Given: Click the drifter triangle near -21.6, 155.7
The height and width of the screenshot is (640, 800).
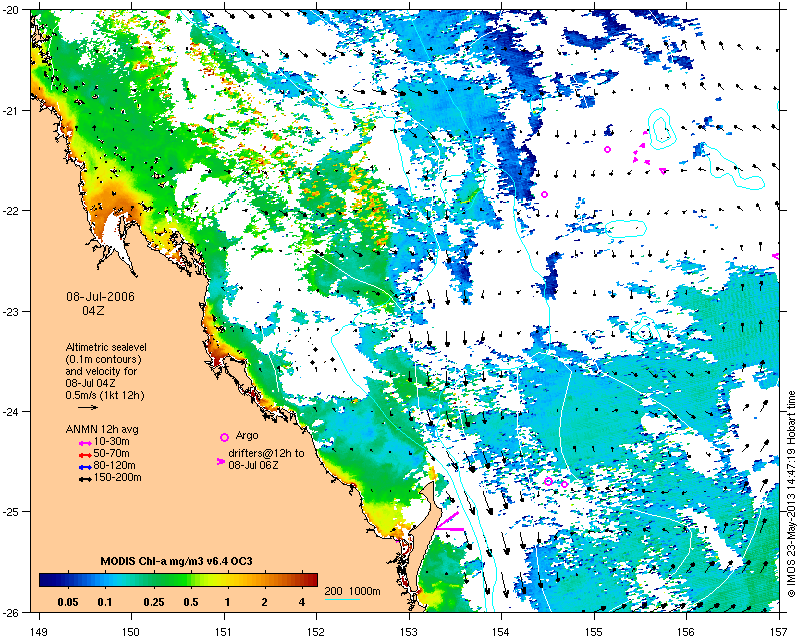Looking at the screenshot, I should 663,171.
